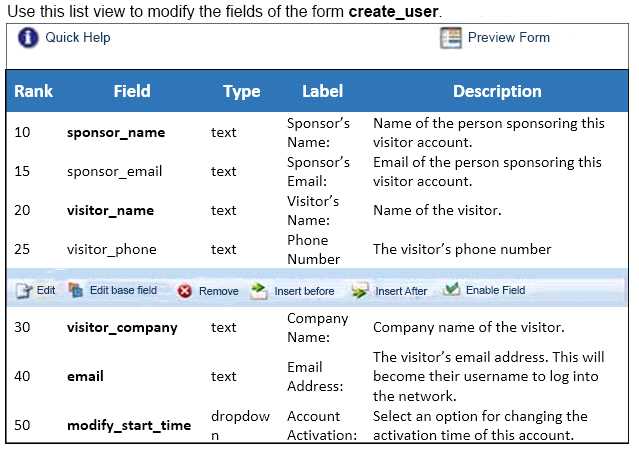Sort by the Rank column header

click(33, 91)
